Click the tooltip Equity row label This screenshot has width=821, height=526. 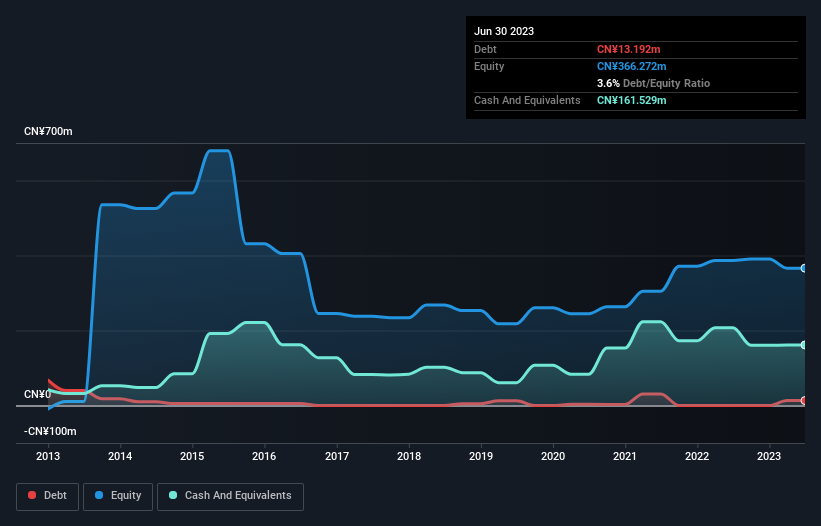pos(489,66)
